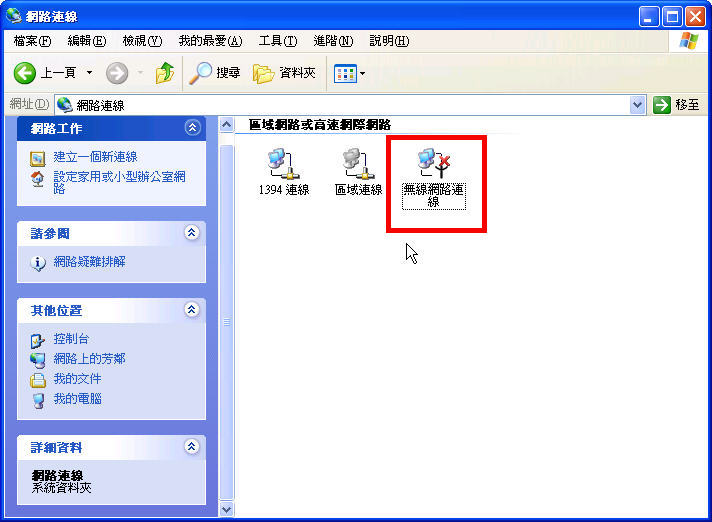Click the green 移至 go arrow
Viewport: 712px width, 522px height.
pos(662,105)
